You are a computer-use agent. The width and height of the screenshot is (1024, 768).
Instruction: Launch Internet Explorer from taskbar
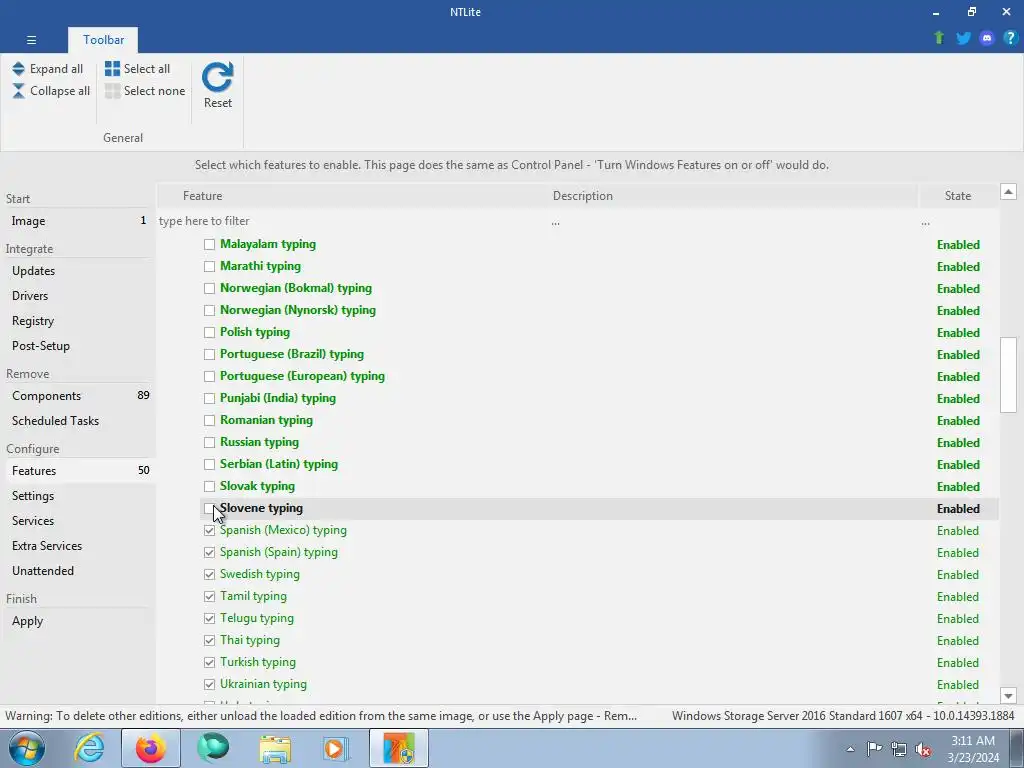tap(89, 748)
